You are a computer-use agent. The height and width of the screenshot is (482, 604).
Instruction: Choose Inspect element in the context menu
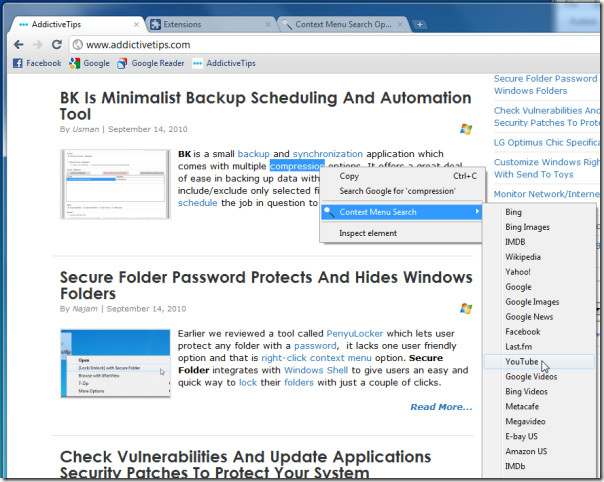point(401,233)
